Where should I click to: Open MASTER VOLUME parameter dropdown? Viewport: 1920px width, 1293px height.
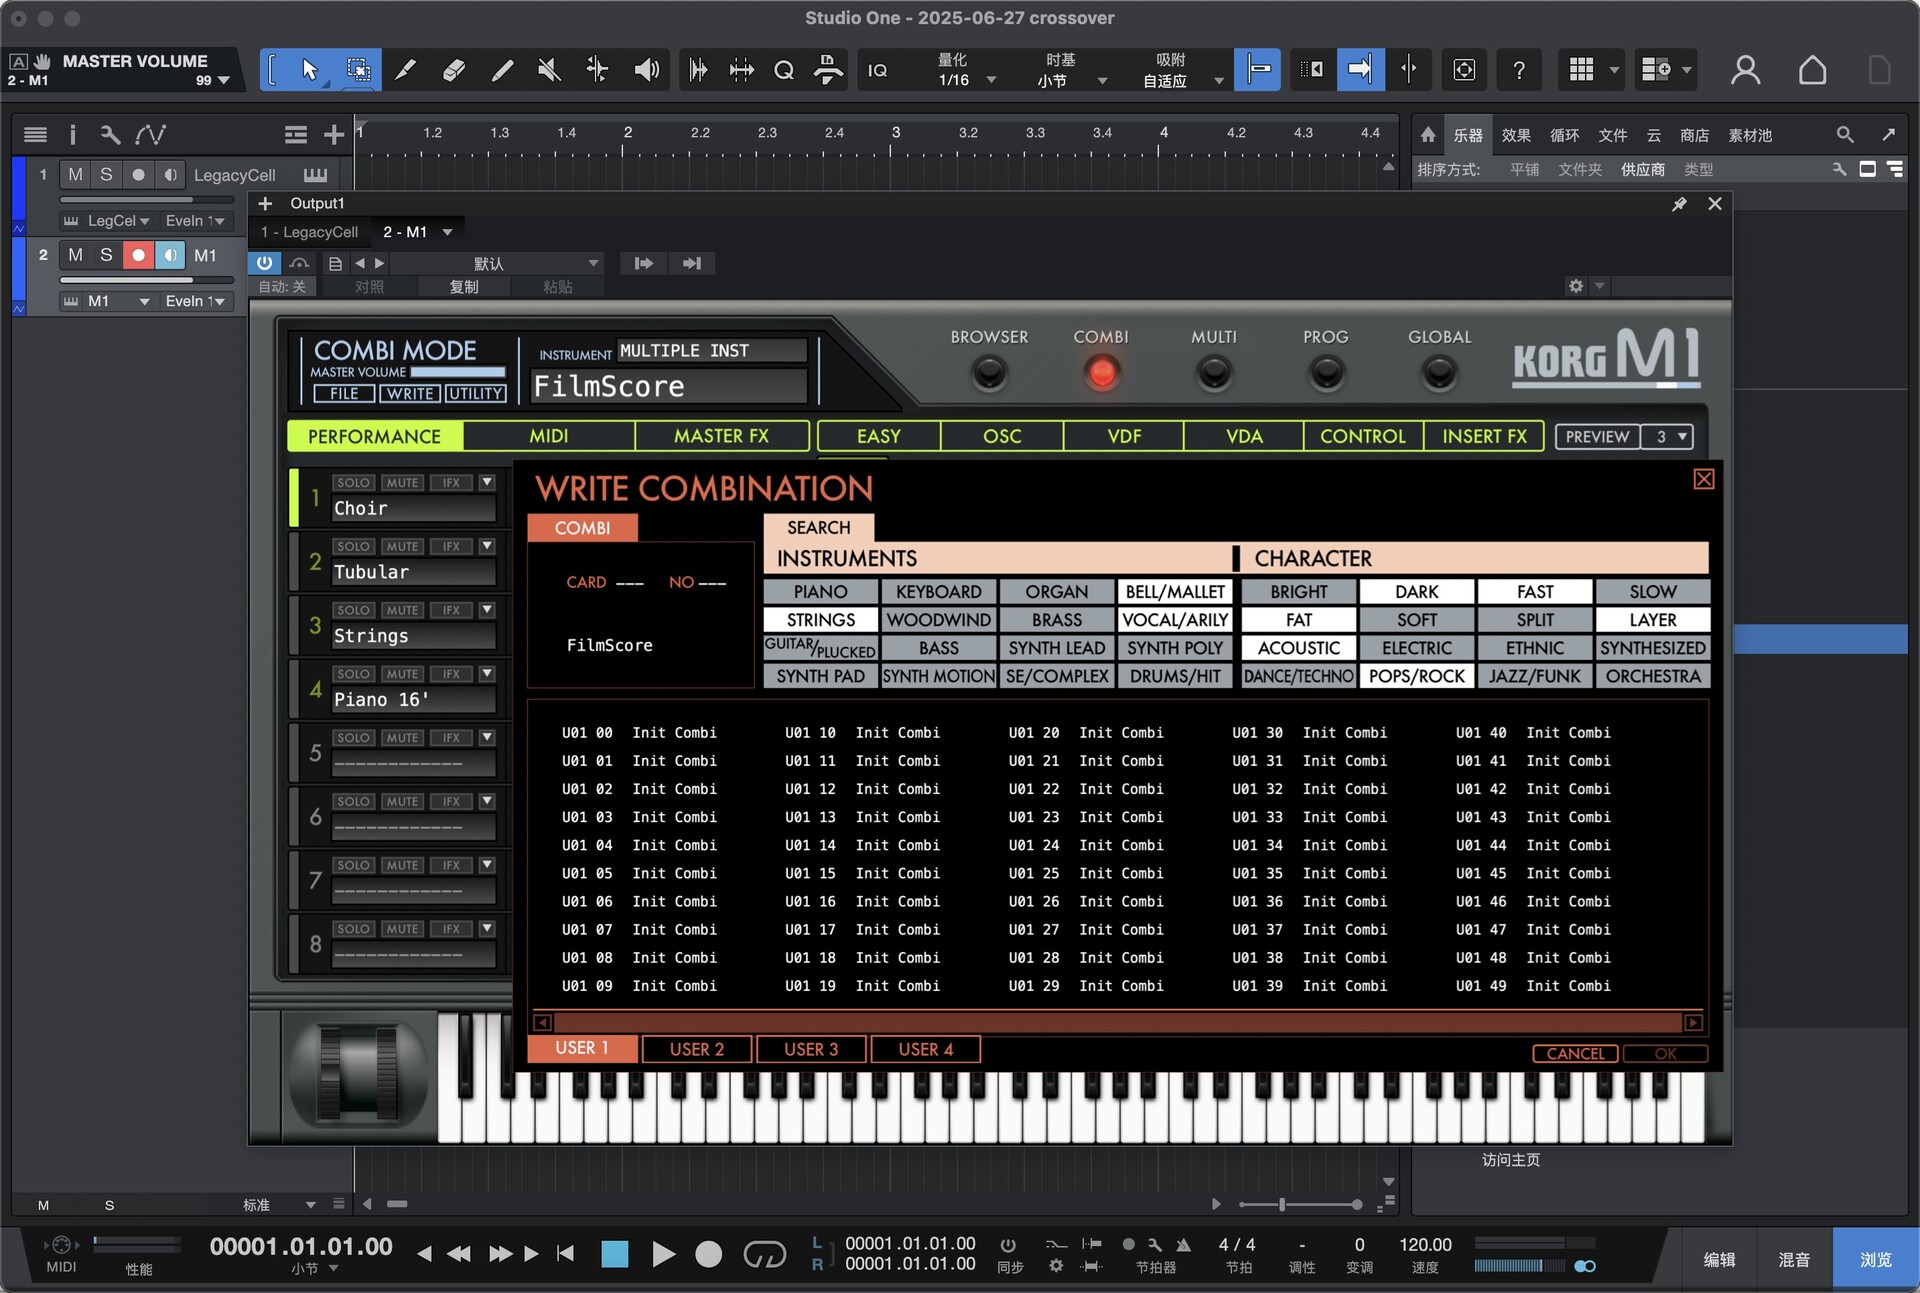pyautogui.click(x=224, y=80)
